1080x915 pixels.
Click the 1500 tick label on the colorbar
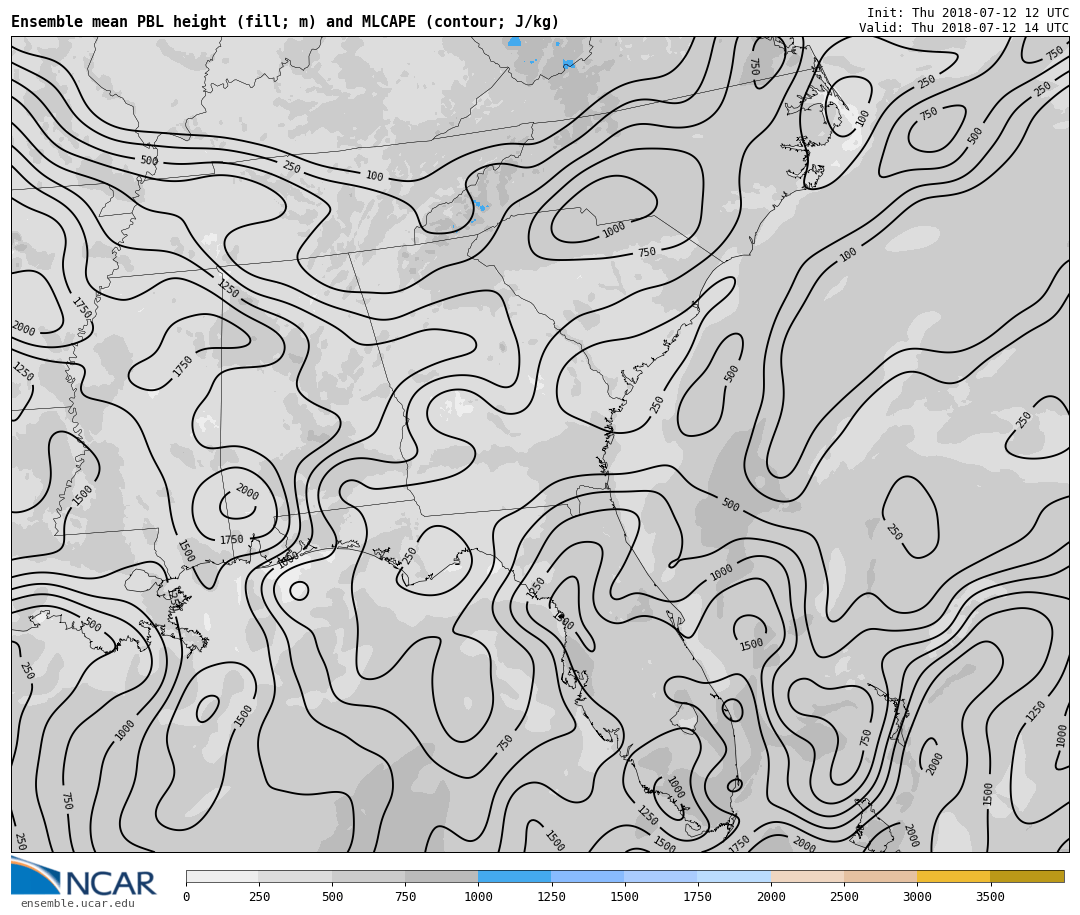click(x=624, y=897)
